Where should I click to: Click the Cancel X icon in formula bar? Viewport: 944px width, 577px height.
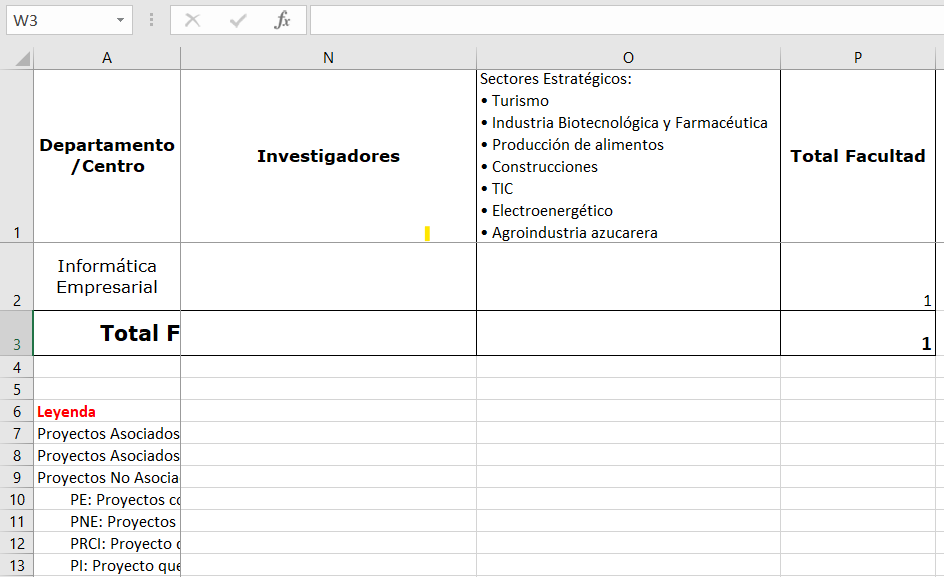[193, 20]
